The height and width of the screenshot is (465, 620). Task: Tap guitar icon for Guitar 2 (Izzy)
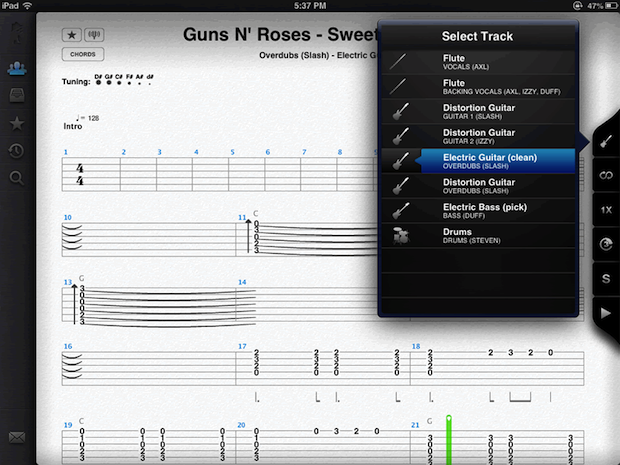click(x=401, y=136)
